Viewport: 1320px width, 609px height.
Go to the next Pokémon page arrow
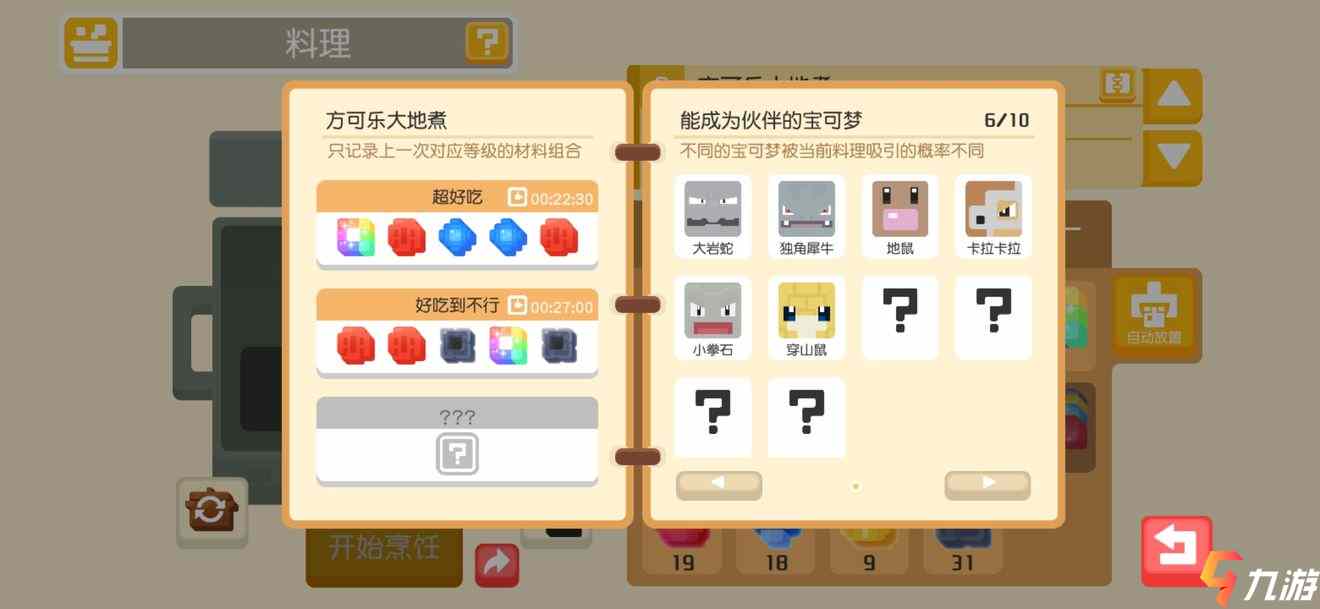pyautogui.click(x=987, y=483)
